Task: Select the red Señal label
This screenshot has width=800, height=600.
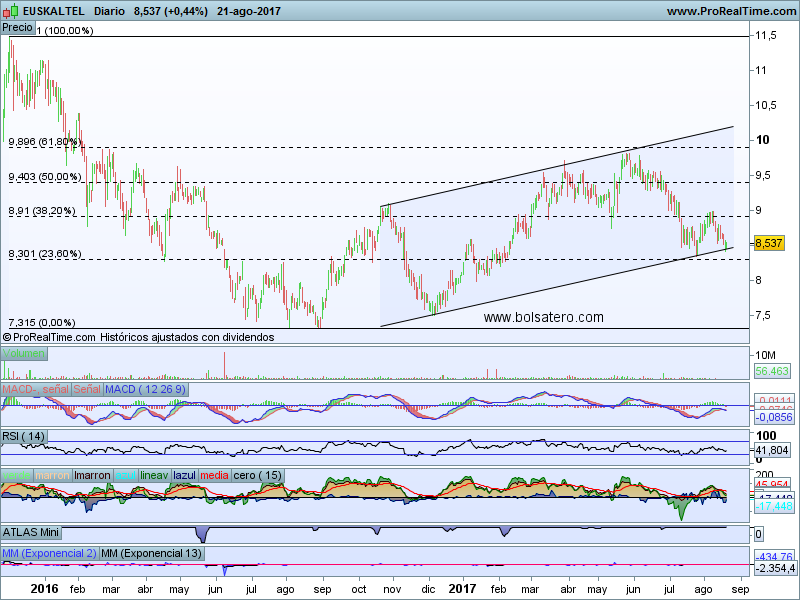Action: pos(86,388)
